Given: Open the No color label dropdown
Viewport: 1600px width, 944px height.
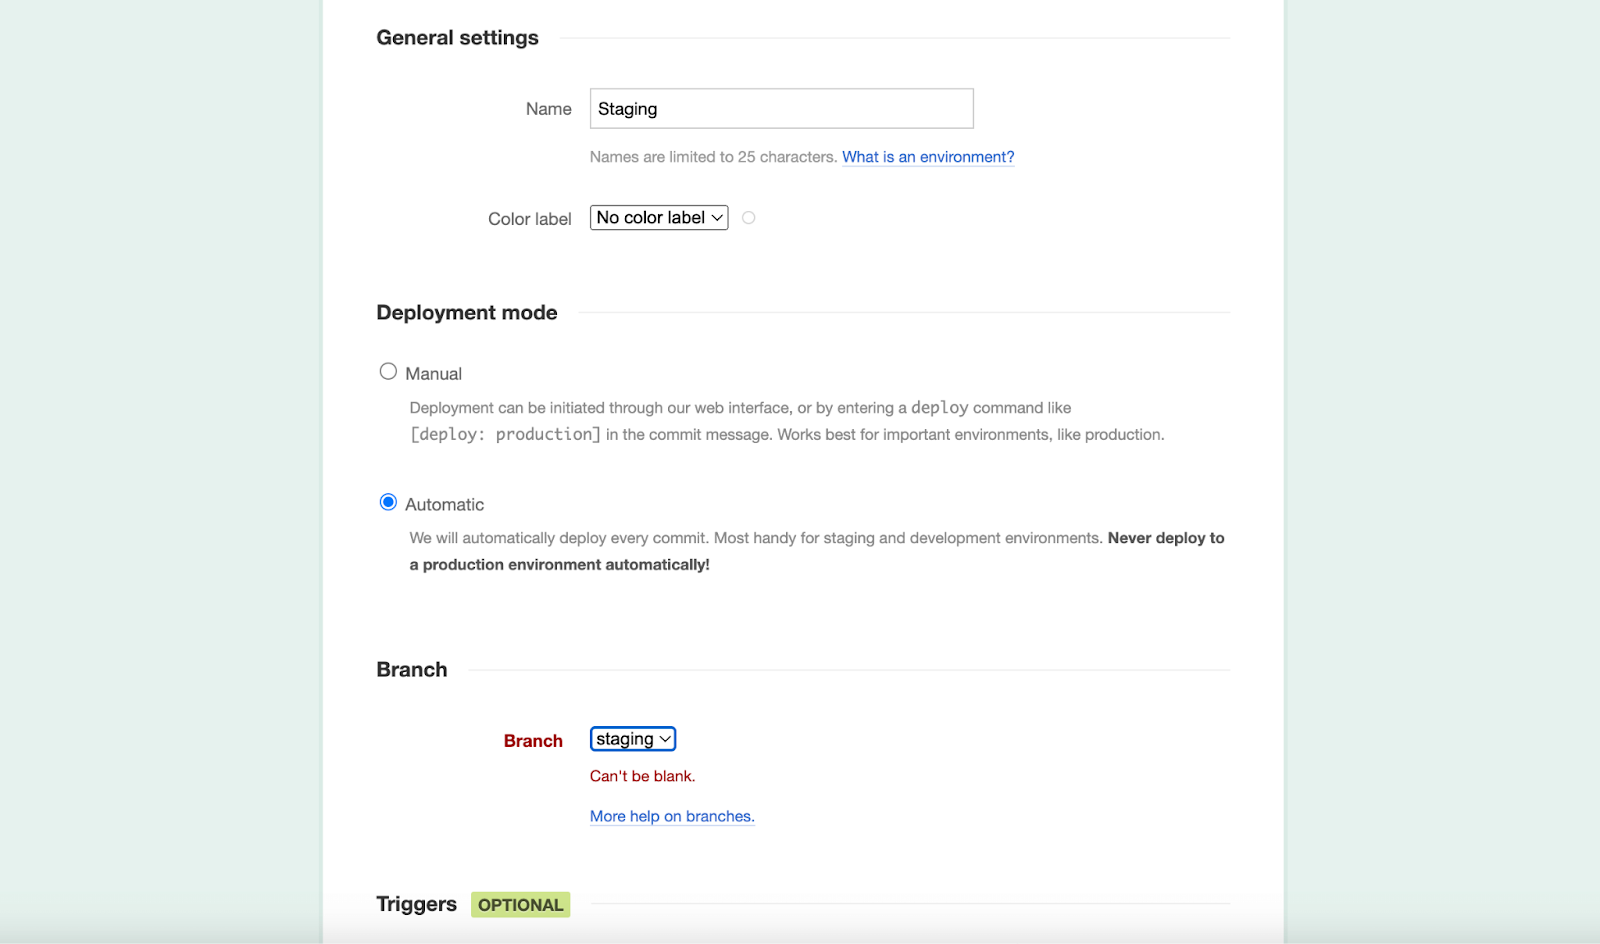Looking at the screenshot, I should pyautogui.click(x=659, y=218).
